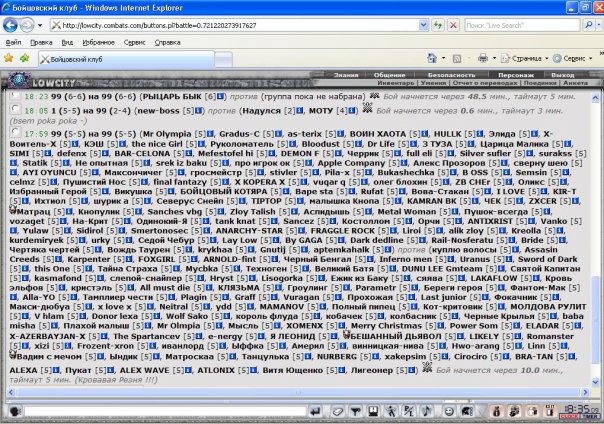The width and height of the screenshot is (604, 424).
Task: Open Общение game menu tab
Action: click(389, 75)
